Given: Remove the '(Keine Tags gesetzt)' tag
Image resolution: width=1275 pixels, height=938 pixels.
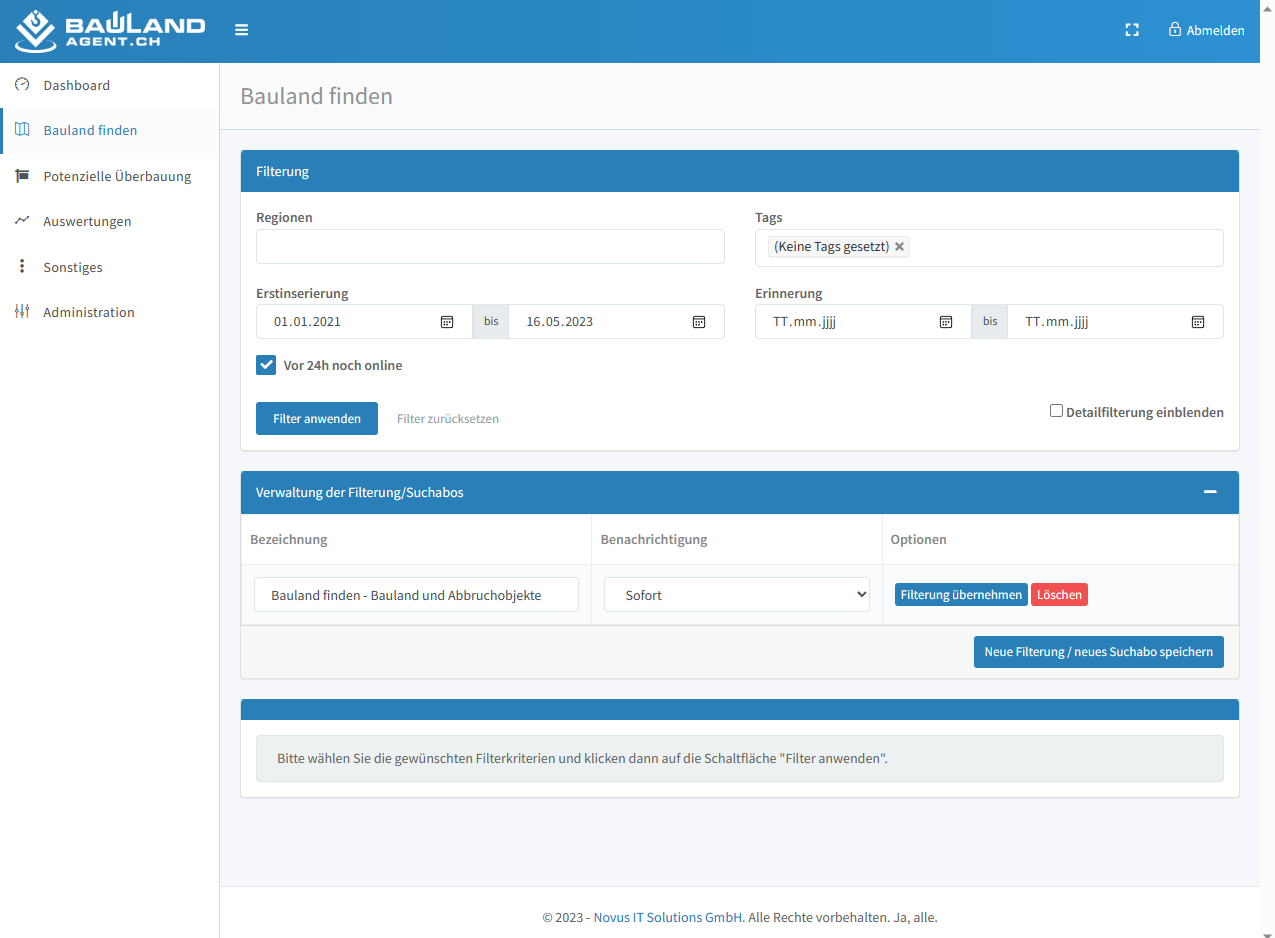Looking at the screenshot, I should tap(899, 247).
